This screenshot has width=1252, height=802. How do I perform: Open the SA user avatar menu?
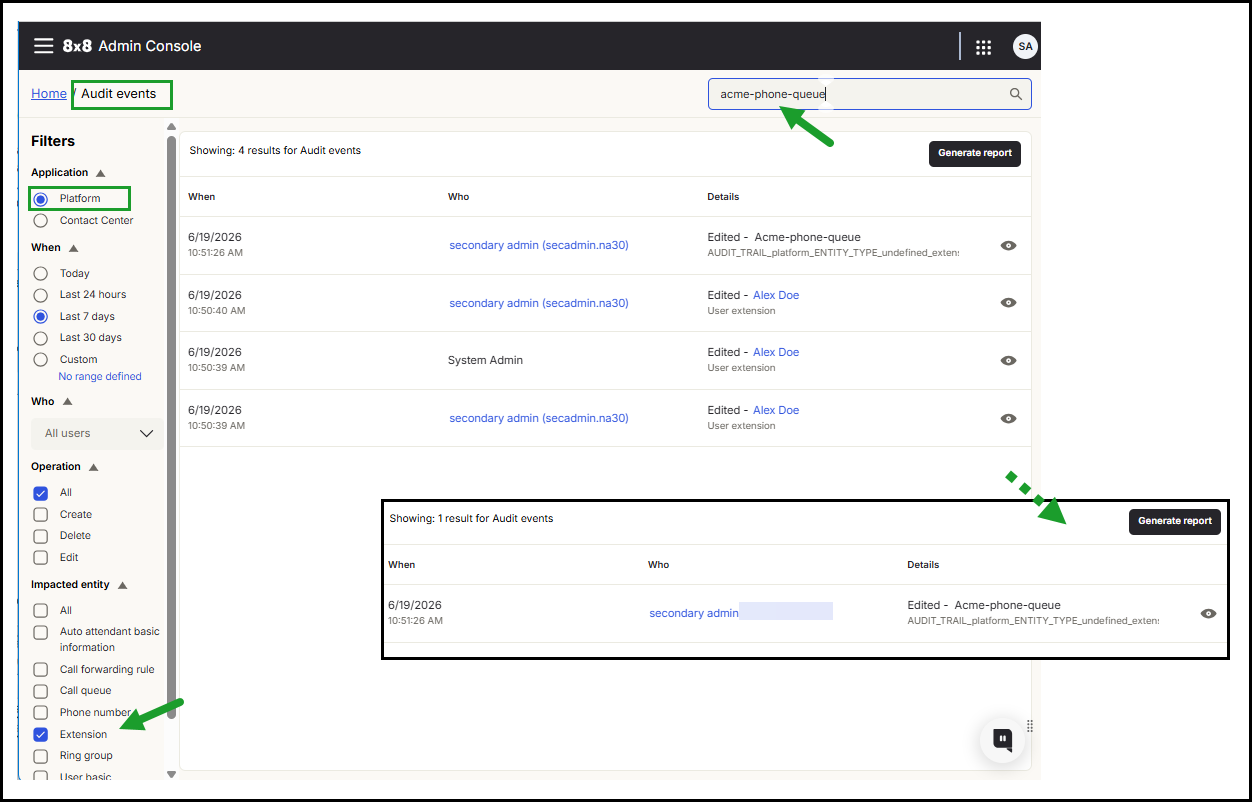tap(1025, 46)
